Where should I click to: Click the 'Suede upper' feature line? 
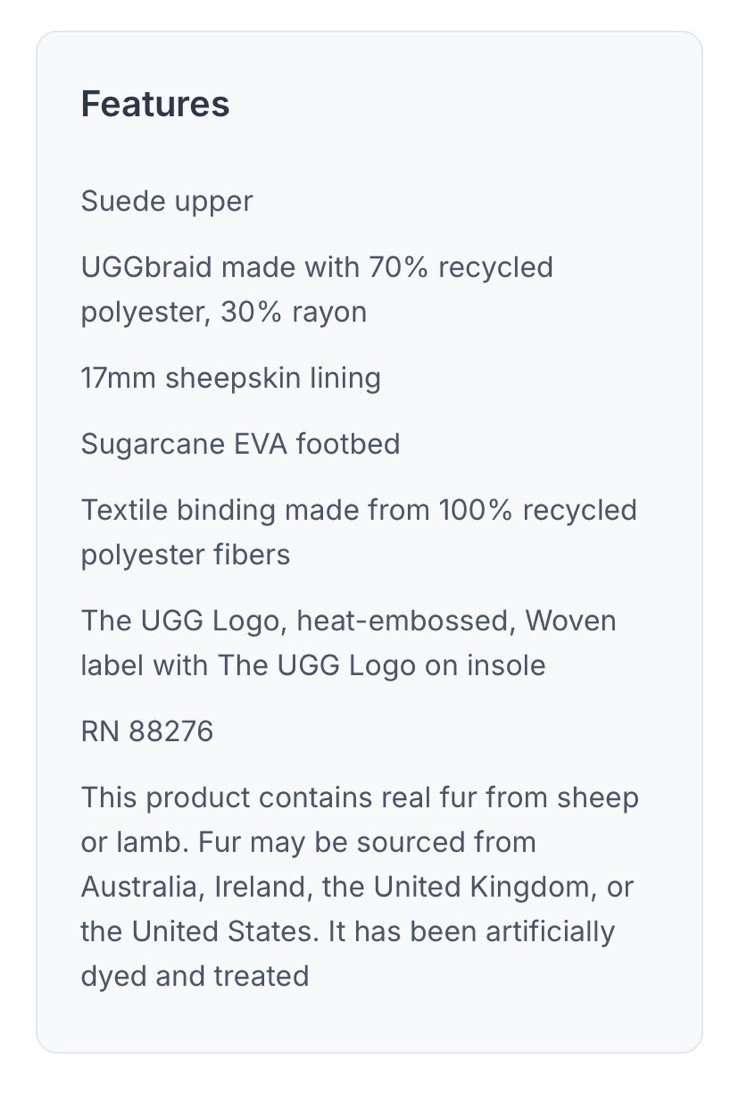click(x=166, y=201)
